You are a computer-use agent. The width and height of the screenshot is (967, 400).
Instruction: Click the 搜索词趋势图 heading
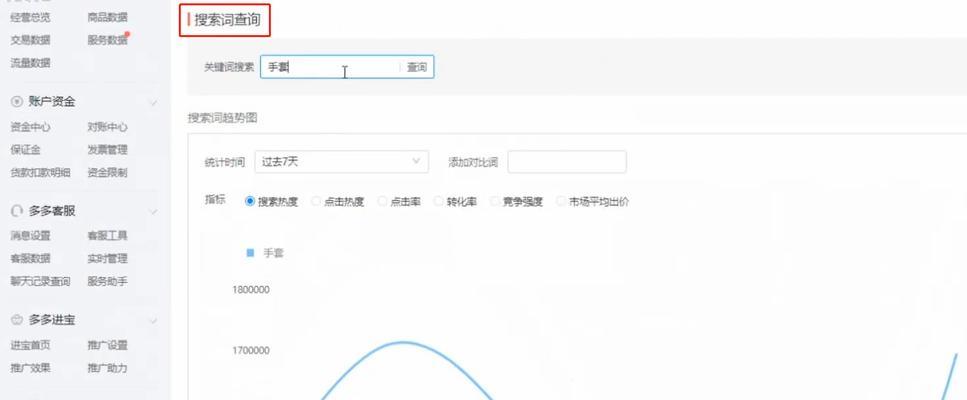pos(222,118)
